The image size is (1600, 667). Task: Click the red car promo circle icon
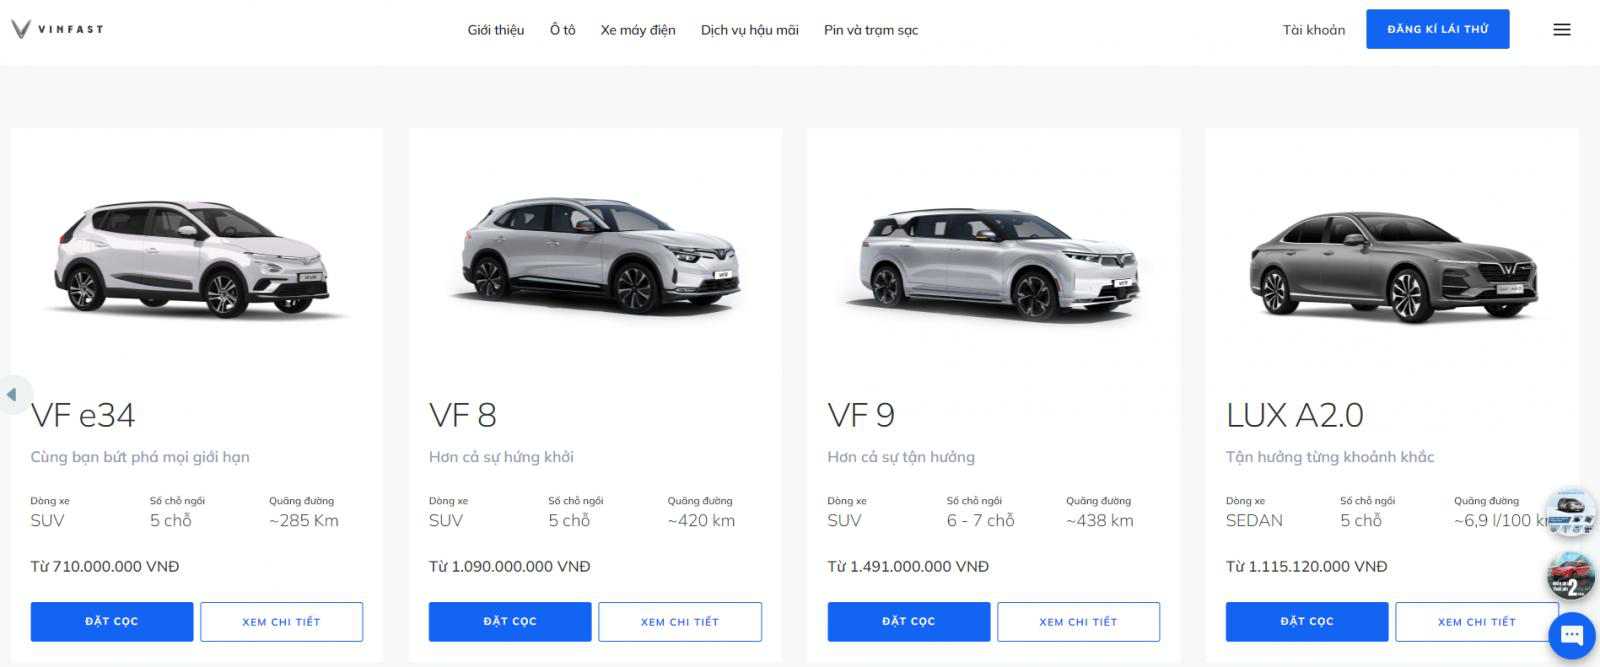[1569, 575]
